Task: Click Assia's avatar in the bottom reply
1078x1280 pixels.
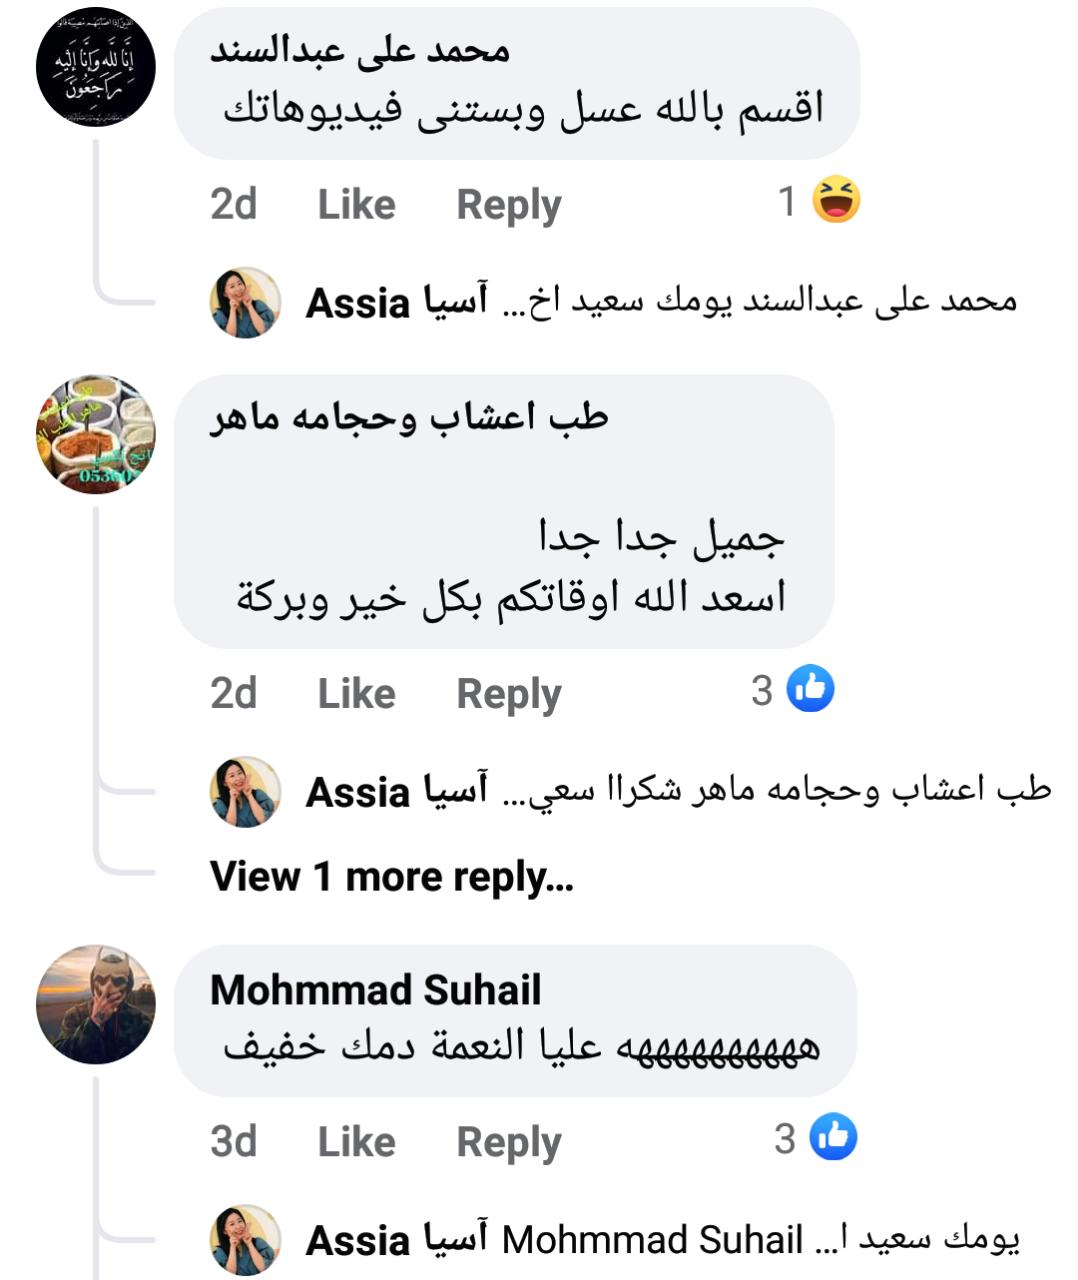Action: click(x=245, y=1240)
